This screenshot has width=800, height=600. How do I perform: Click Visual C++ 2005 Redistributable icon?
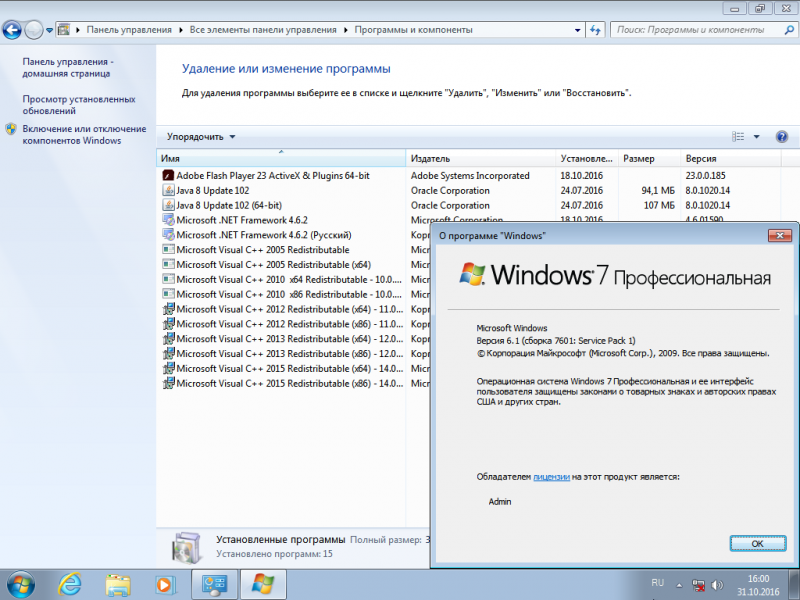coord(168,249)
